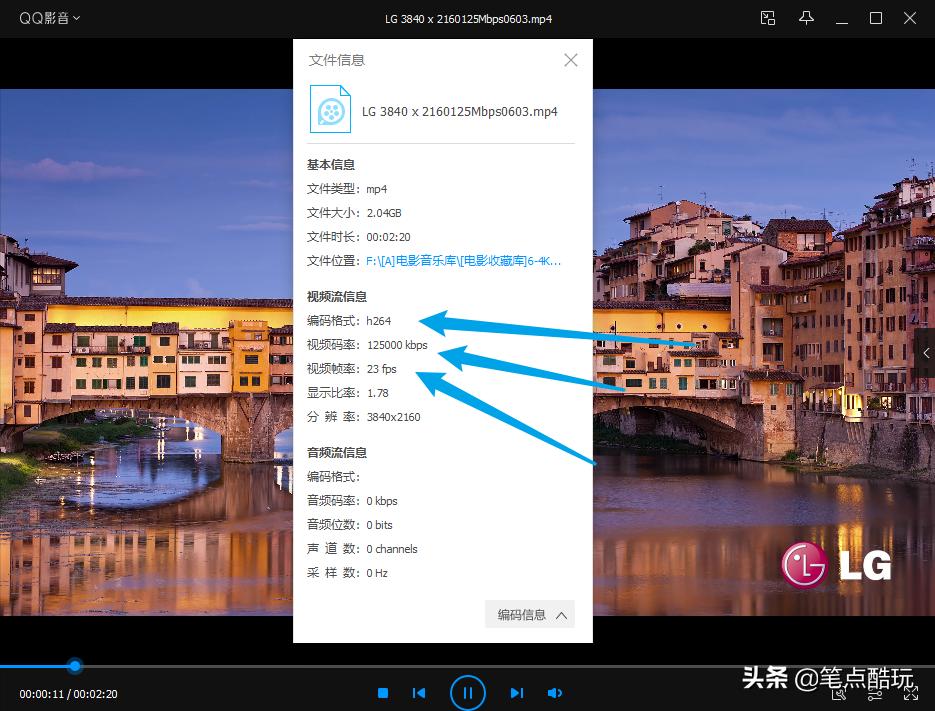Click the 文件时长 00:02:20 row
Screen dimensions: 935x711
(358, 237)
